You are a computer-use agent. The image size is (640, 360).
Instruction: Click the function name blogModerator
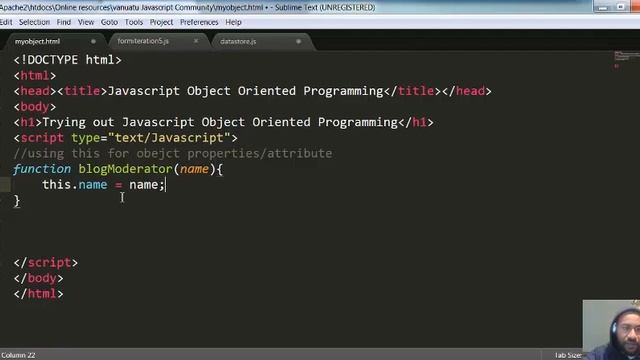tap(125, 169)
